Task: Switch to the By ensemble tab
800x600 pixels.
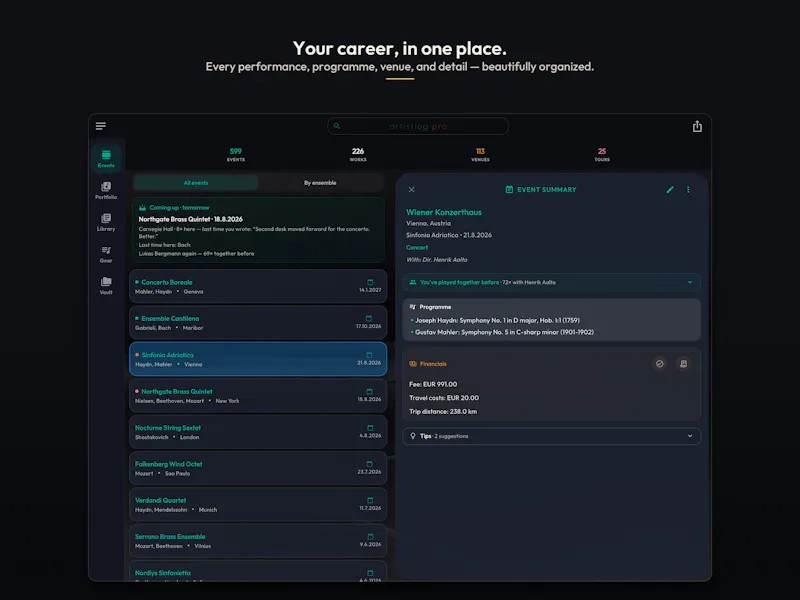Action: click(x=320, y=183)
